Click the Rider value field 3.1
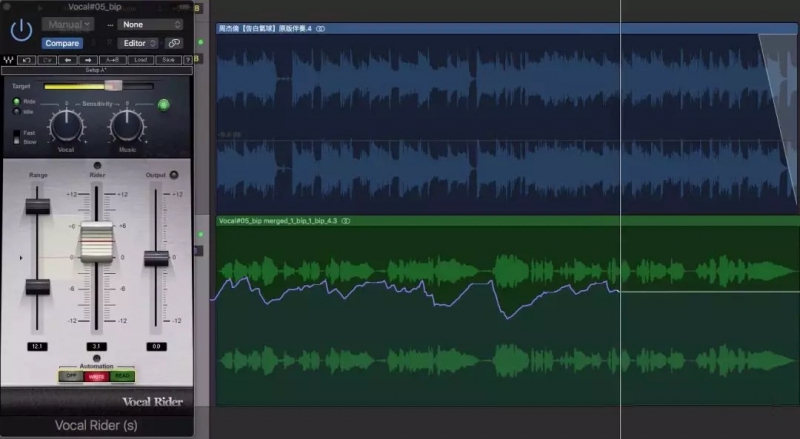Image resolution: width=800 pixels, height=439 pixels. [96, 346]
